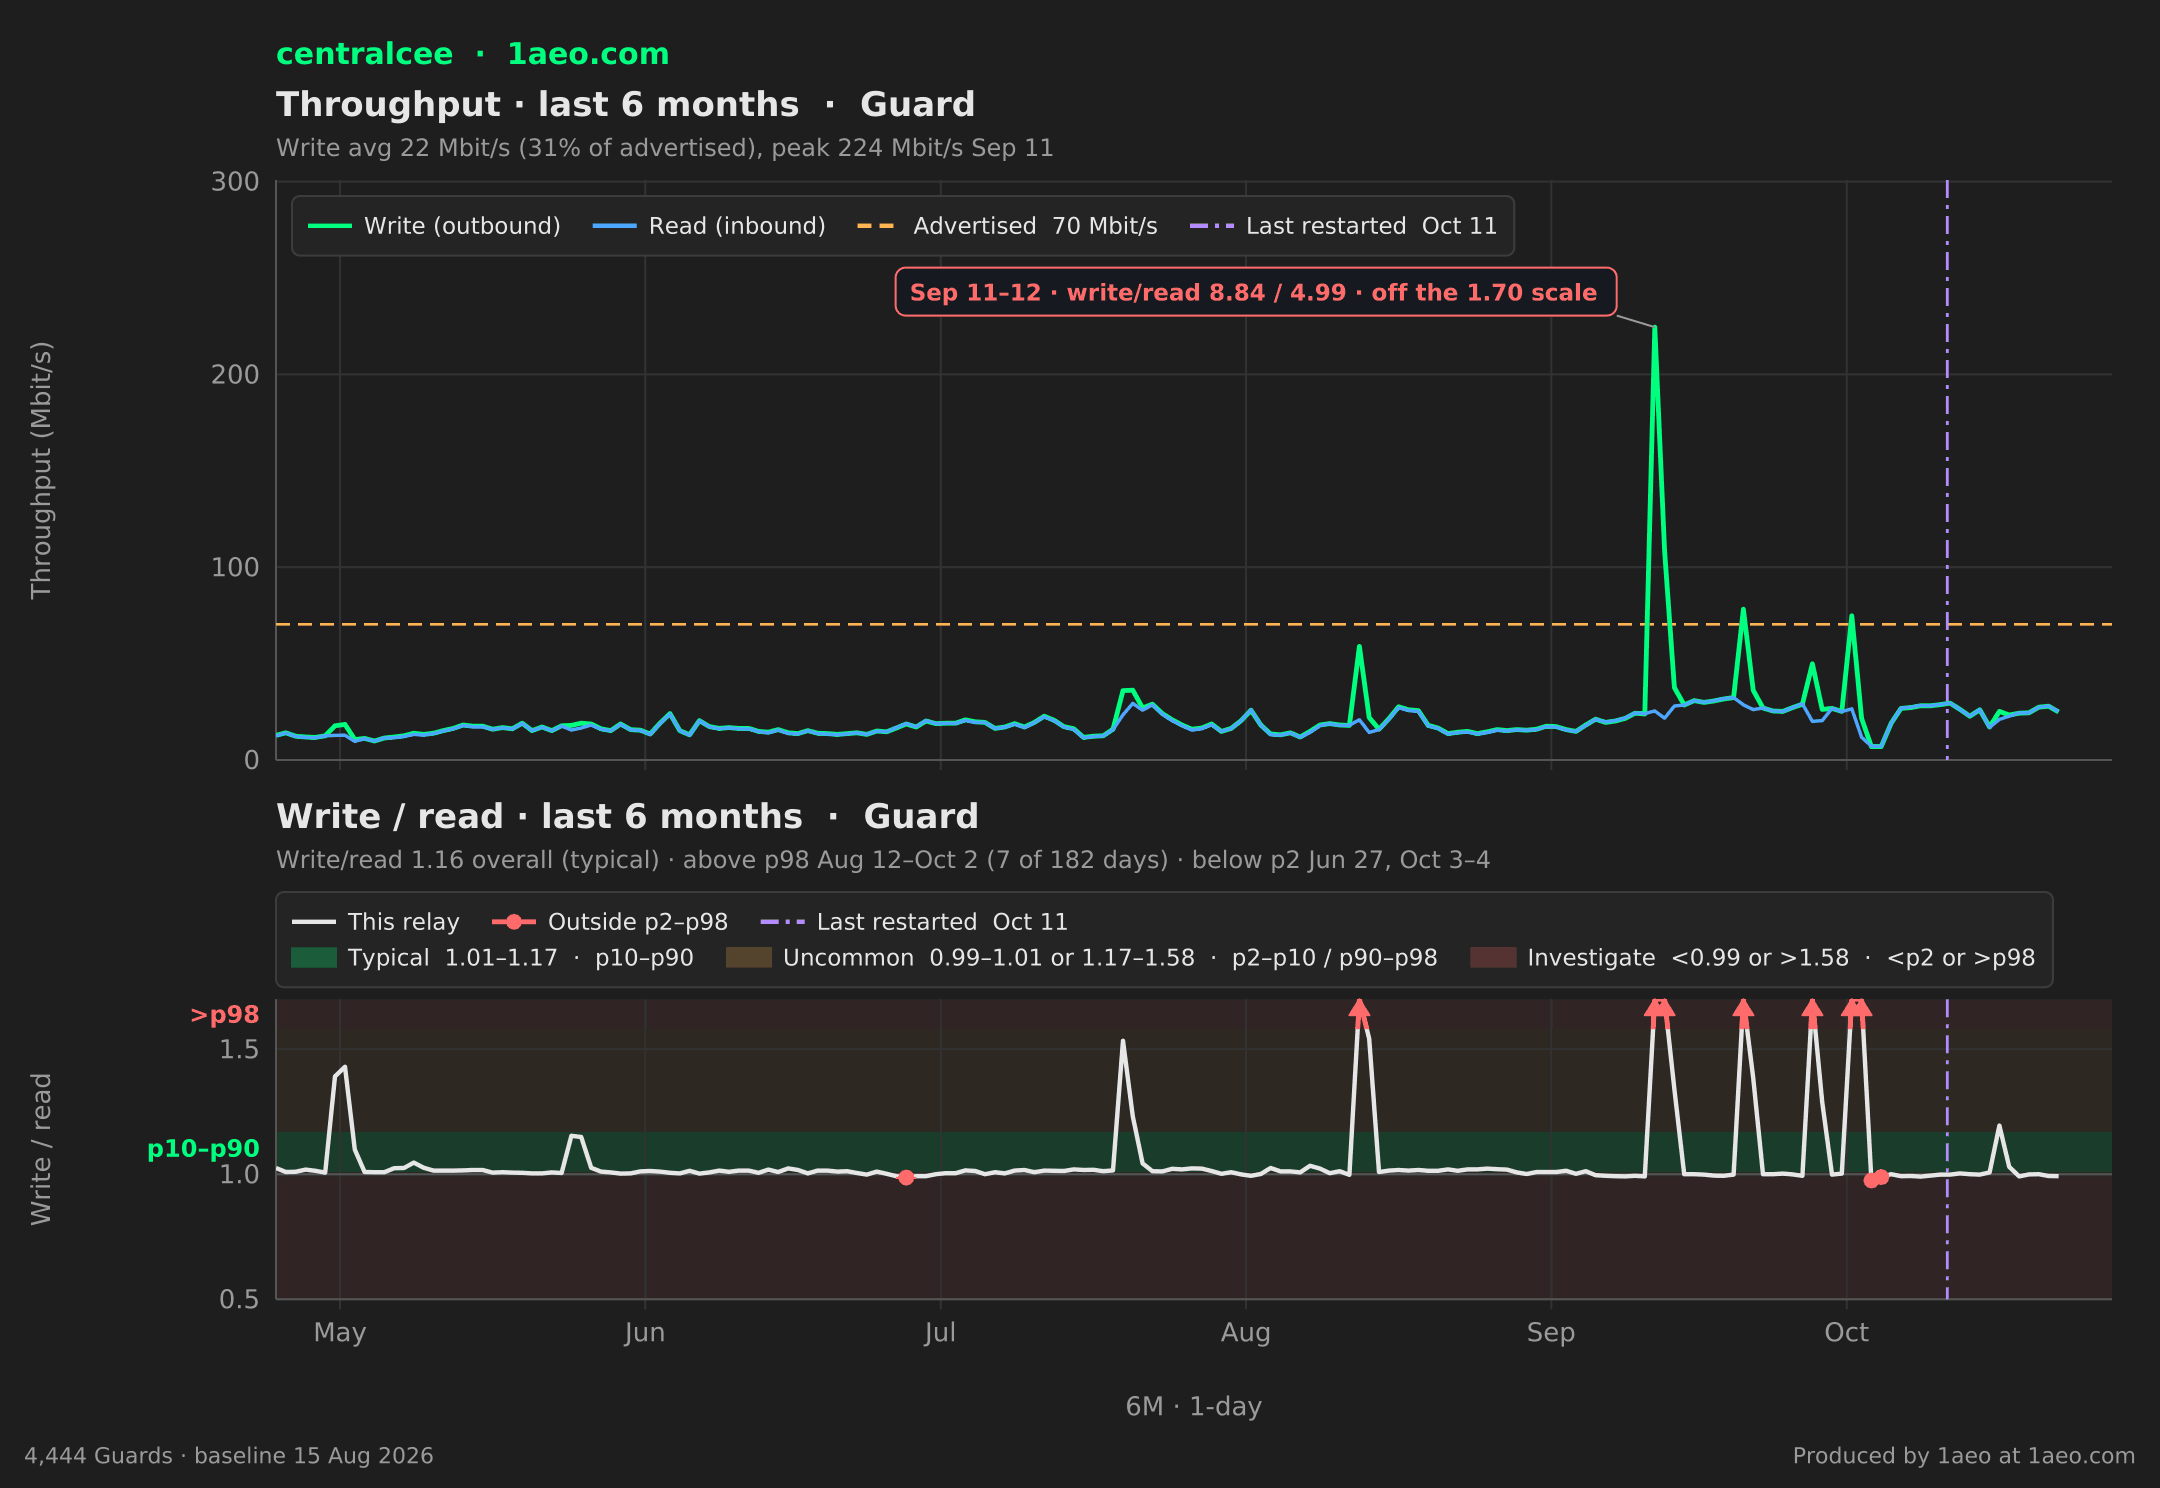
Task: Click the Investigate <0.99 red swatch
Action: pyautogui.click(x=1493, y=958)
